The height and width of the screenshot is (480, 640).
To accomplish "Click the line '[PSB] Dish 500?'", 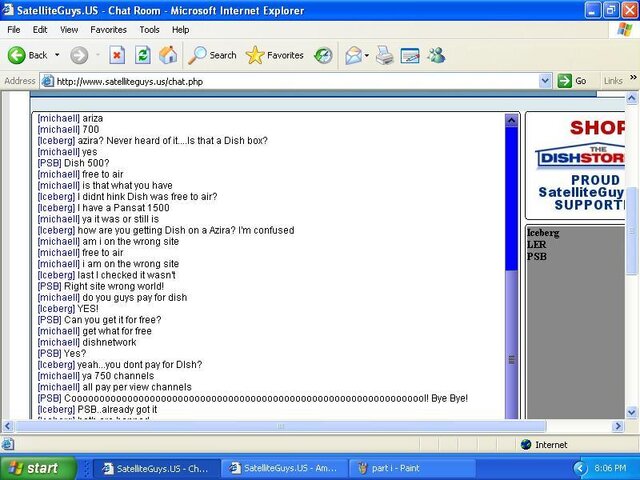I will click(x=73, y=163).
